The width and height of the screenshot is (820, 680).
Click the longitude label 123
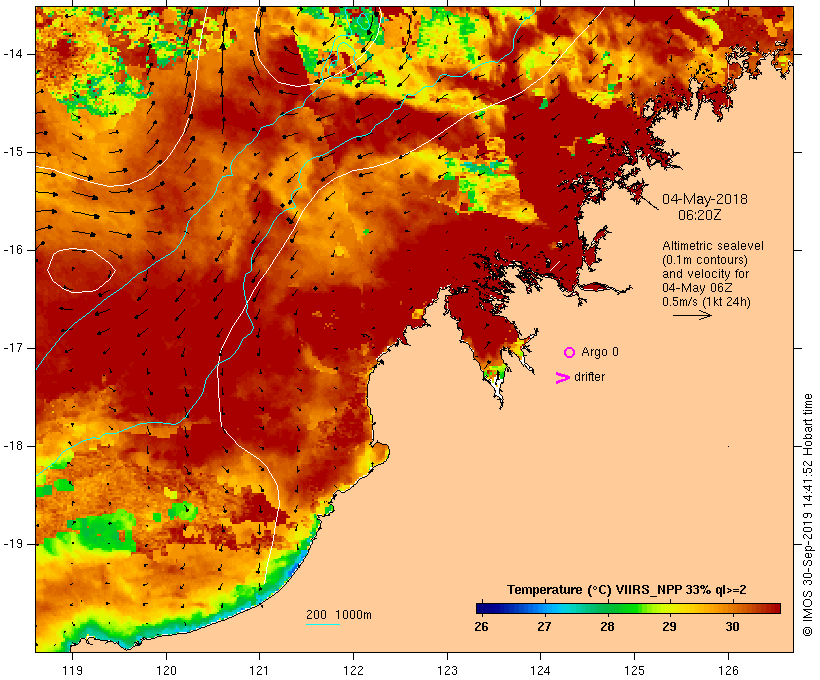pyautogui.click(x=447, y=670)
